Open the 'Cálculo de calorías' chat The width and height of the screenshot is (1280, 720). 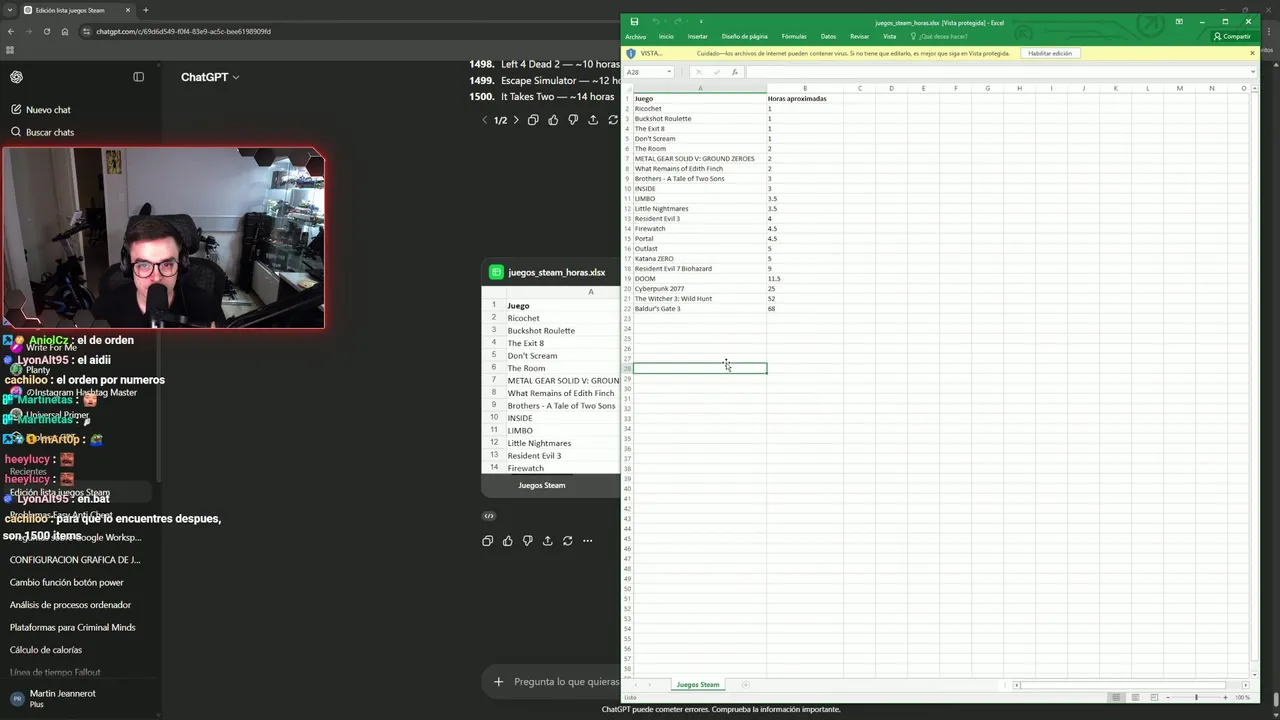[x=46, y=650]
